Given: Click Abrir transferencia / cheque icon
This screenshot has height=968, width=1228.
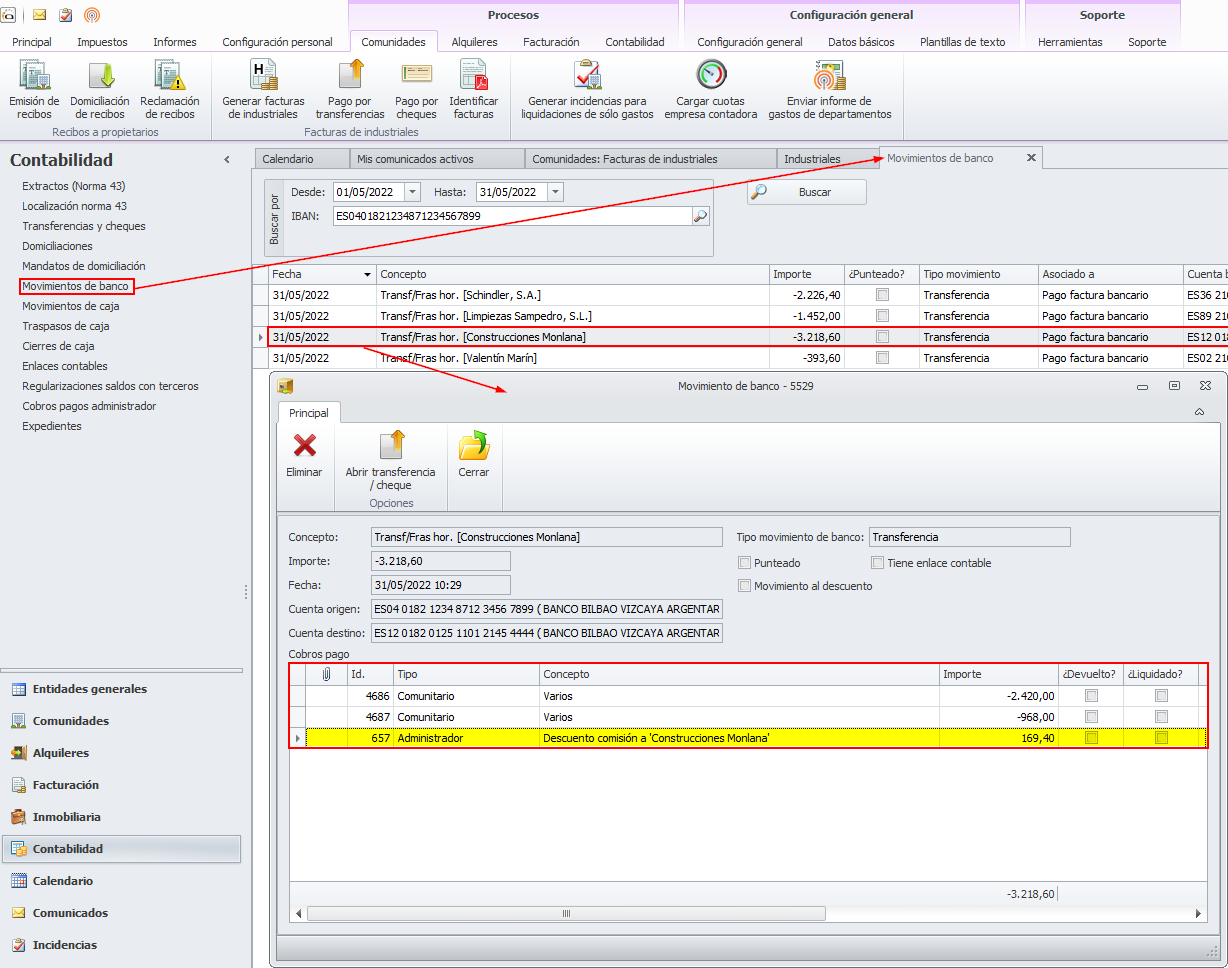Looking at the screenshot, I should tap(390, 446).
